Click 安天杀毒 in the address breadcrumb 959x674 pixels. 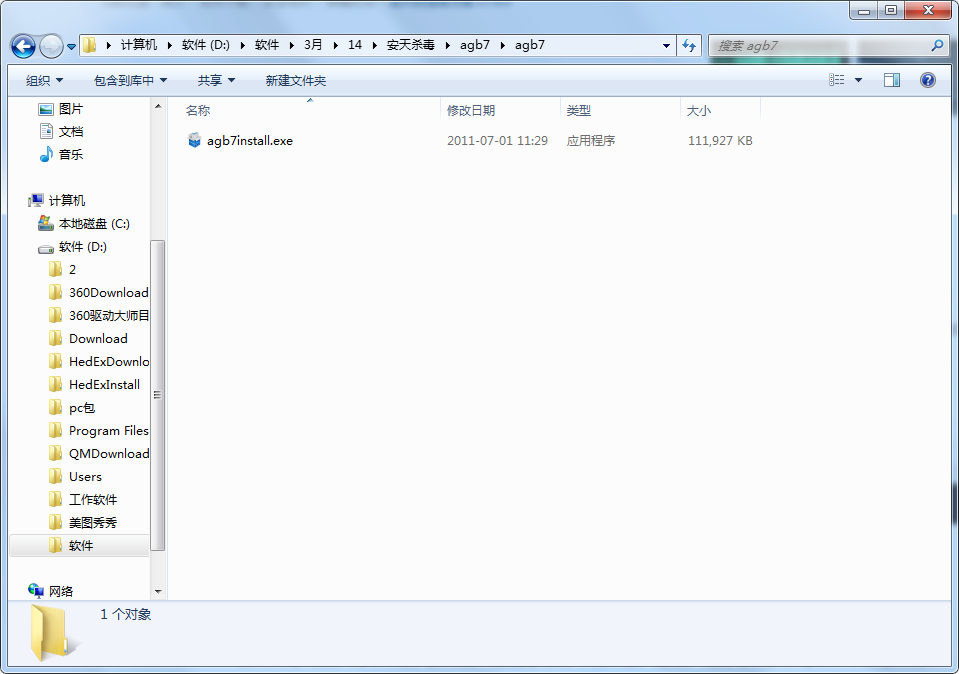(410, 45)
